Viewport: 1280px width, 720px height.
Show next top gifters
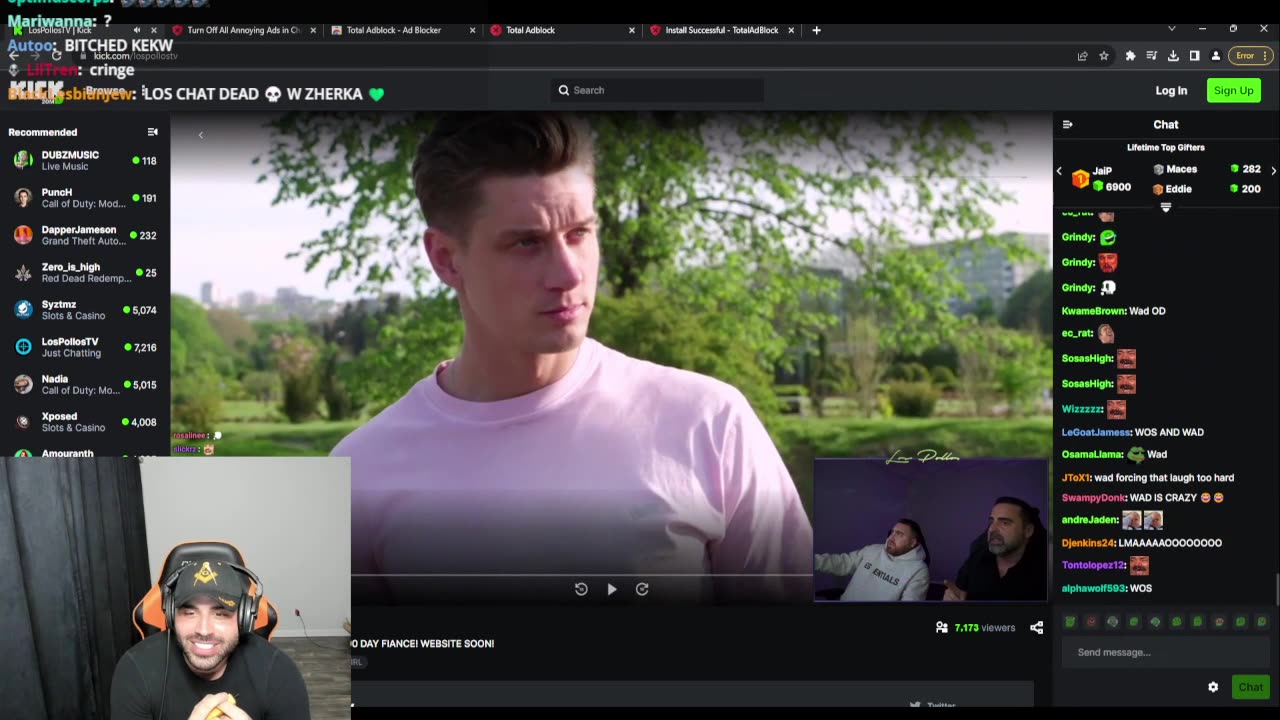click(x=1273, y=171)
